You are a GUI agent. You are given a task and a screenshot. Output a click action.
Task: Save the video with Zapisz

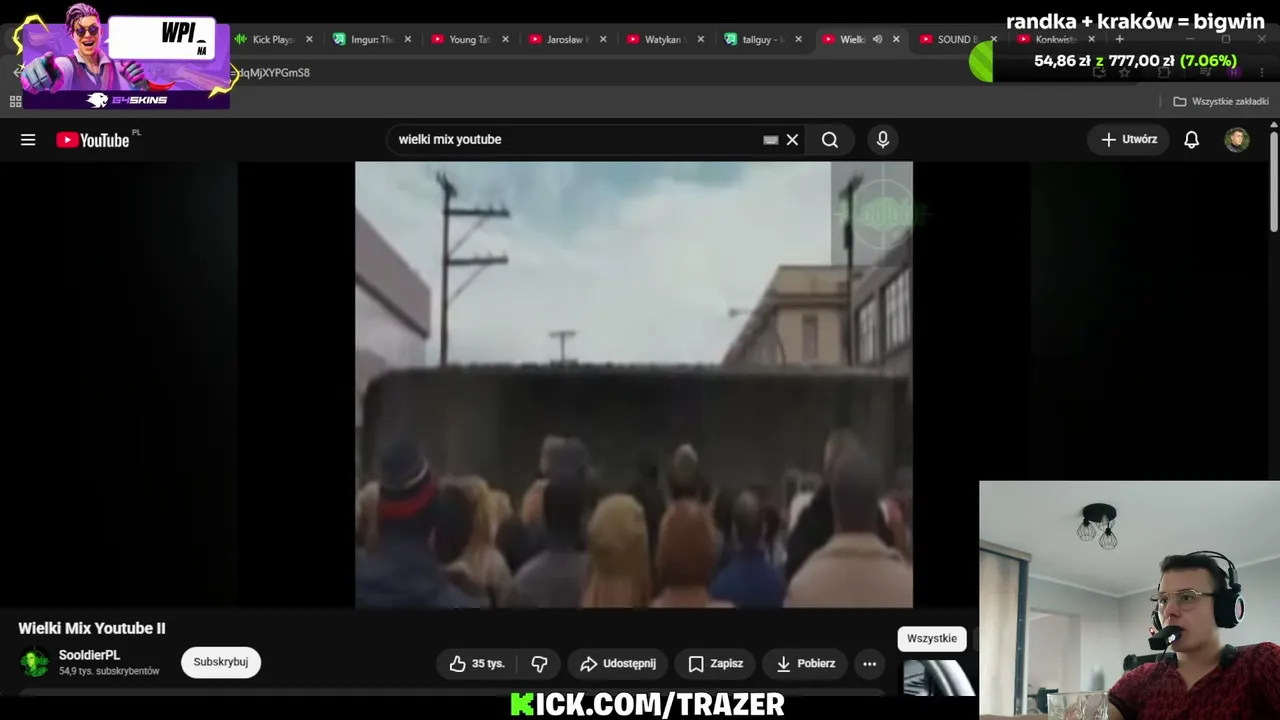[x=715, y=663]
